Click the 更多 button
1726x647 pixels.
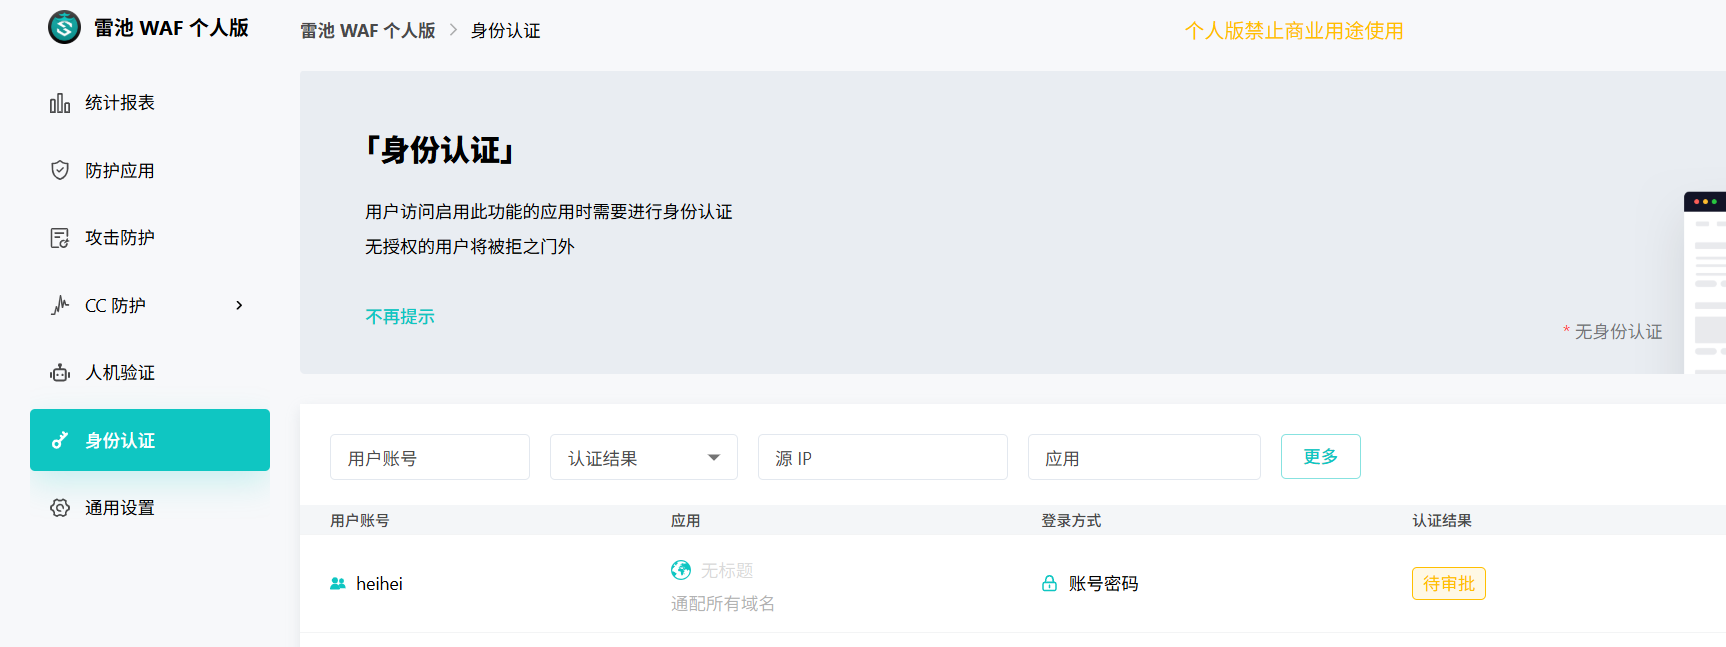(1321, 457)
